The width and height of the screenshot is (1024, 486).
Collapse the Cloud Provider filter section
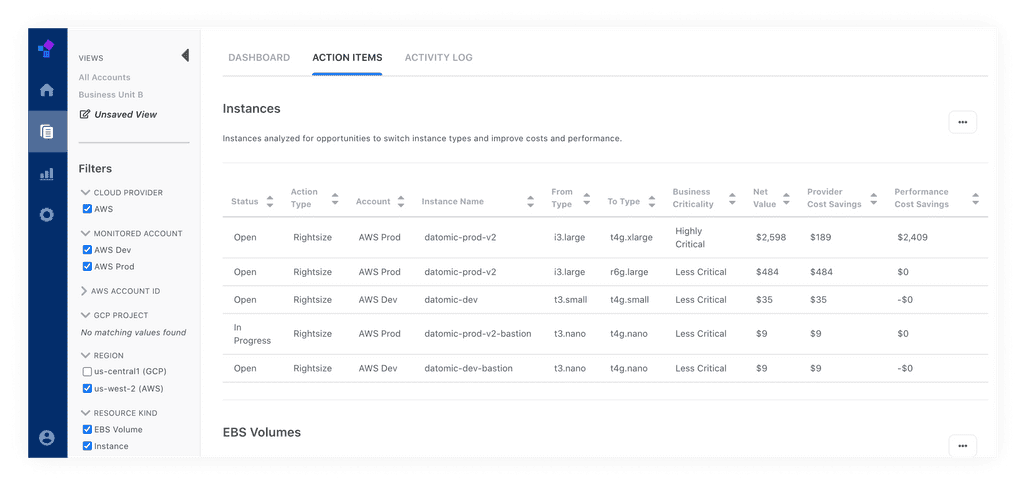(83, 192)
